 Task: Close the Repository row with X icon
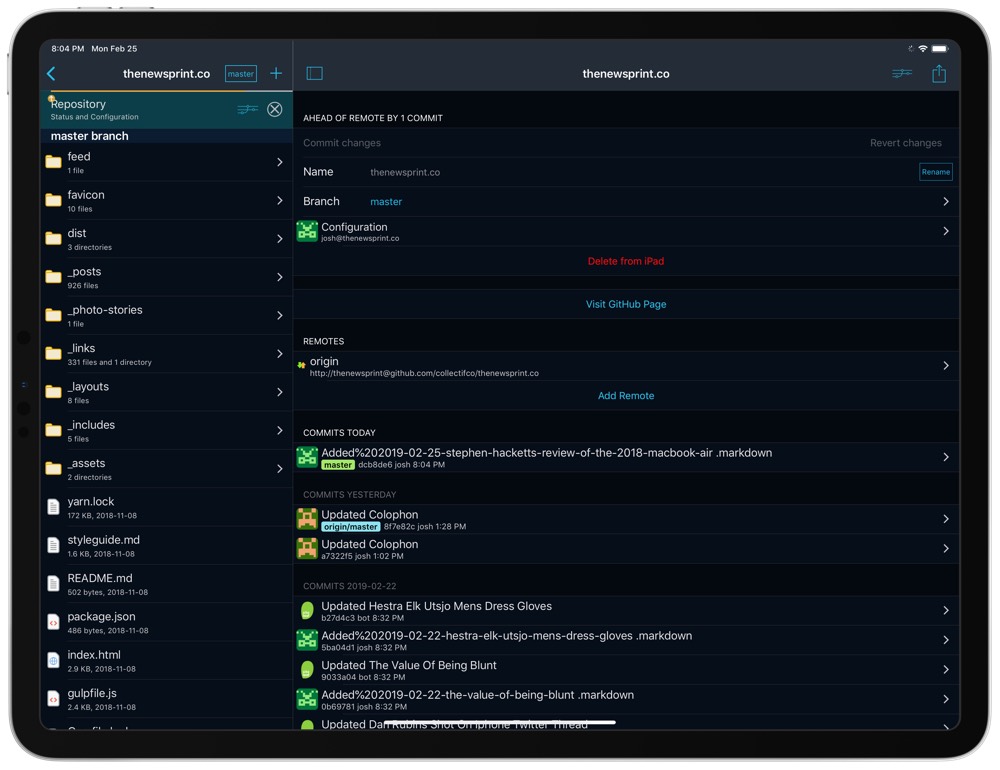(x=274, y=109)
